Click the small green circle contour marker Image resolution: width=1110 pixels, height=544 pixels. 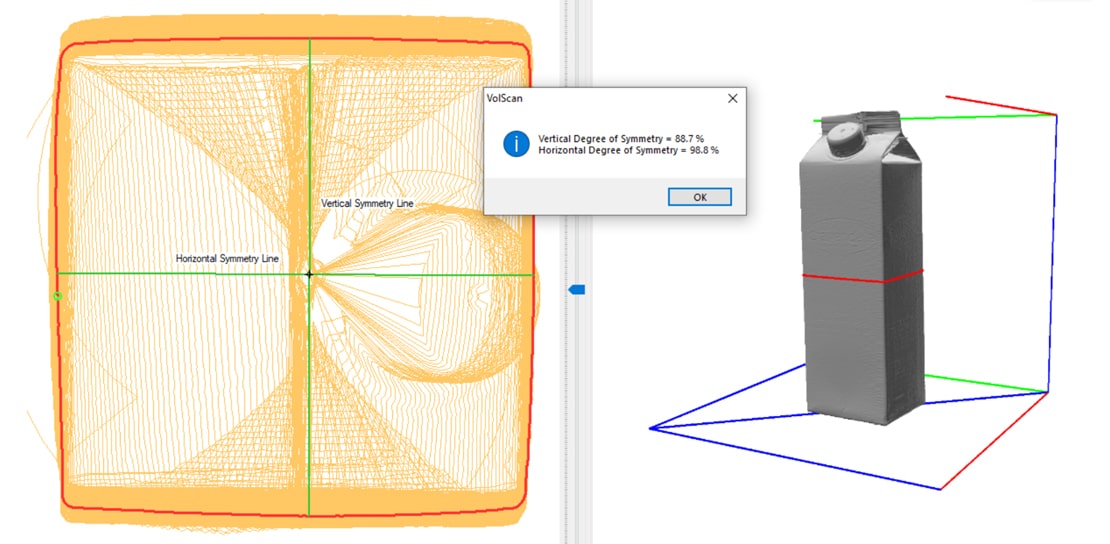(57, 296)
